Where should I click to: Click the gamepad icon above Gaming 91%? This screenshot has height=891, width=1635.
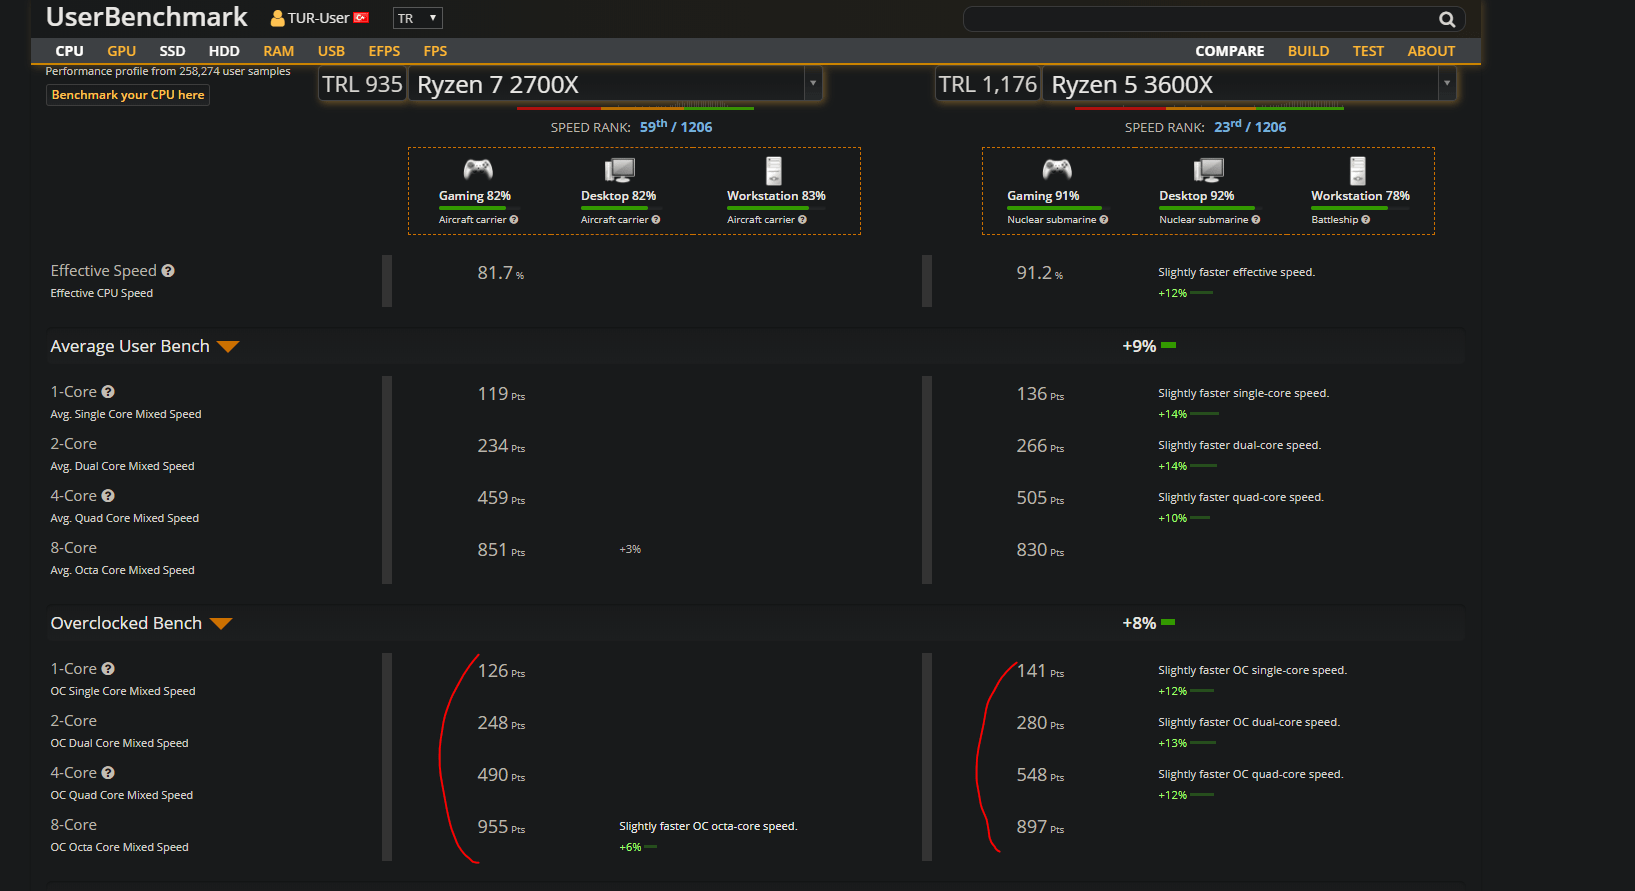pyautogui.click(x=1057, y=169)
